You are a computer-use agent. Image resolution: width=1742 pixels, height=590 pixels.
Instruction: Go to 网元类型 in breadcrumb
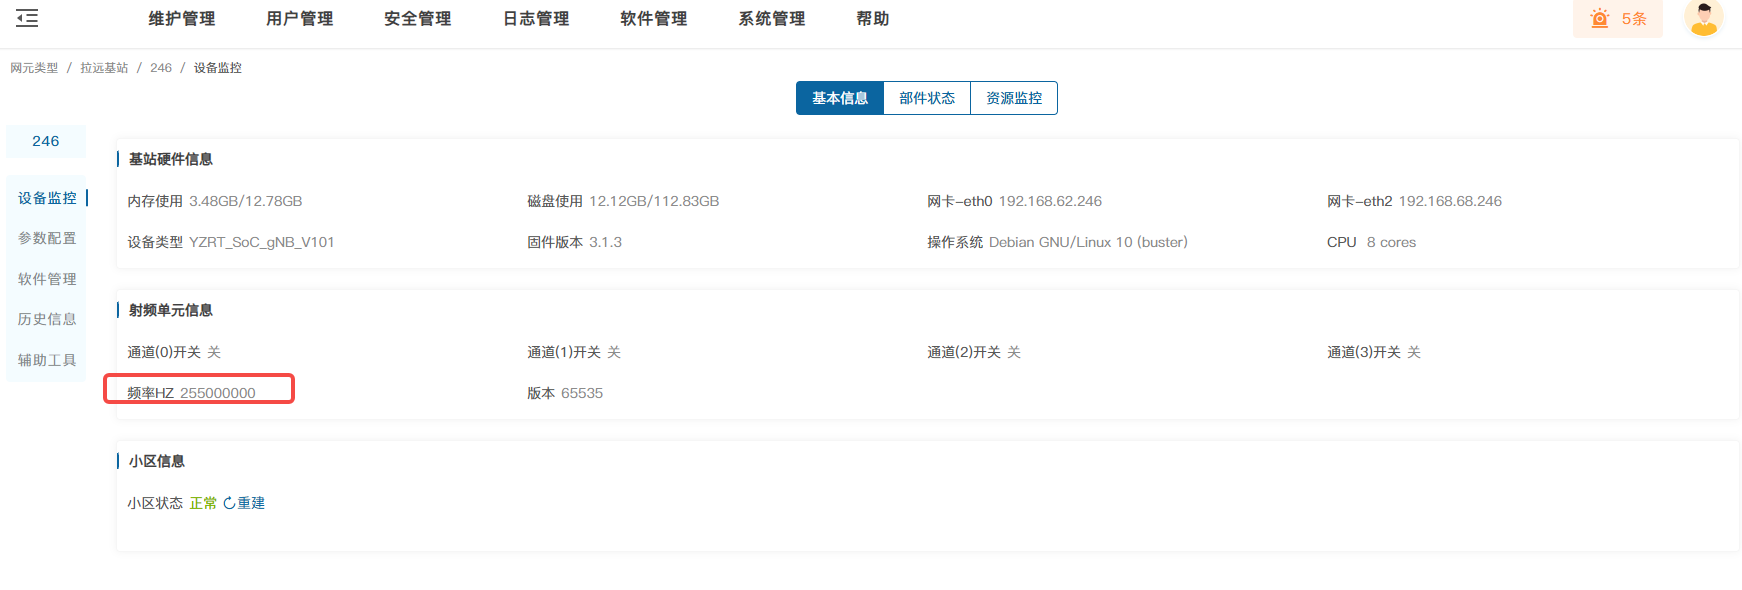[34, 68]
